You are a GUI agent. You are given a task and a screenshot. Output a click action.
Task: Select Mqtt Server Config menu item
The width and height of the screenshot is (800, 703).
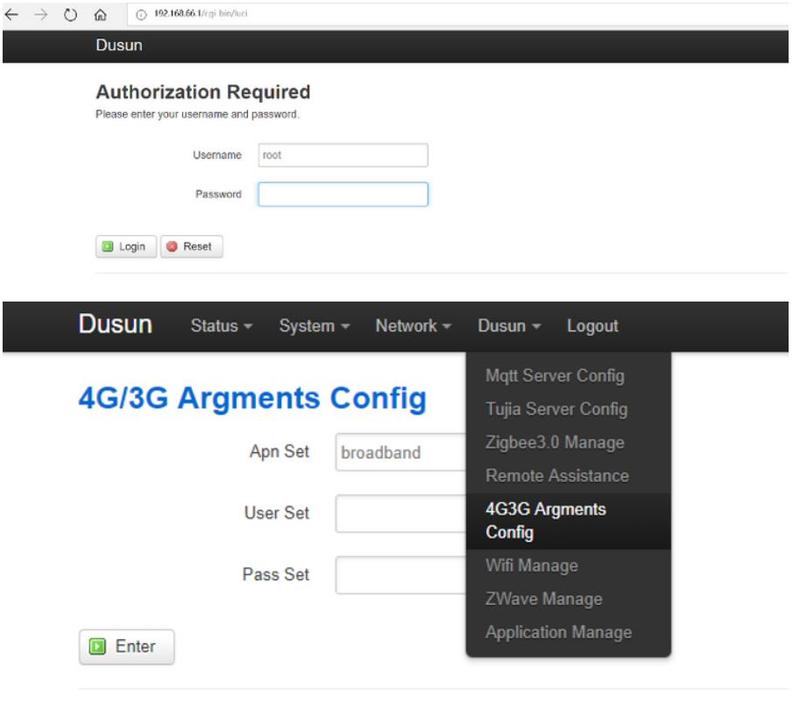(x=568, y=376)
